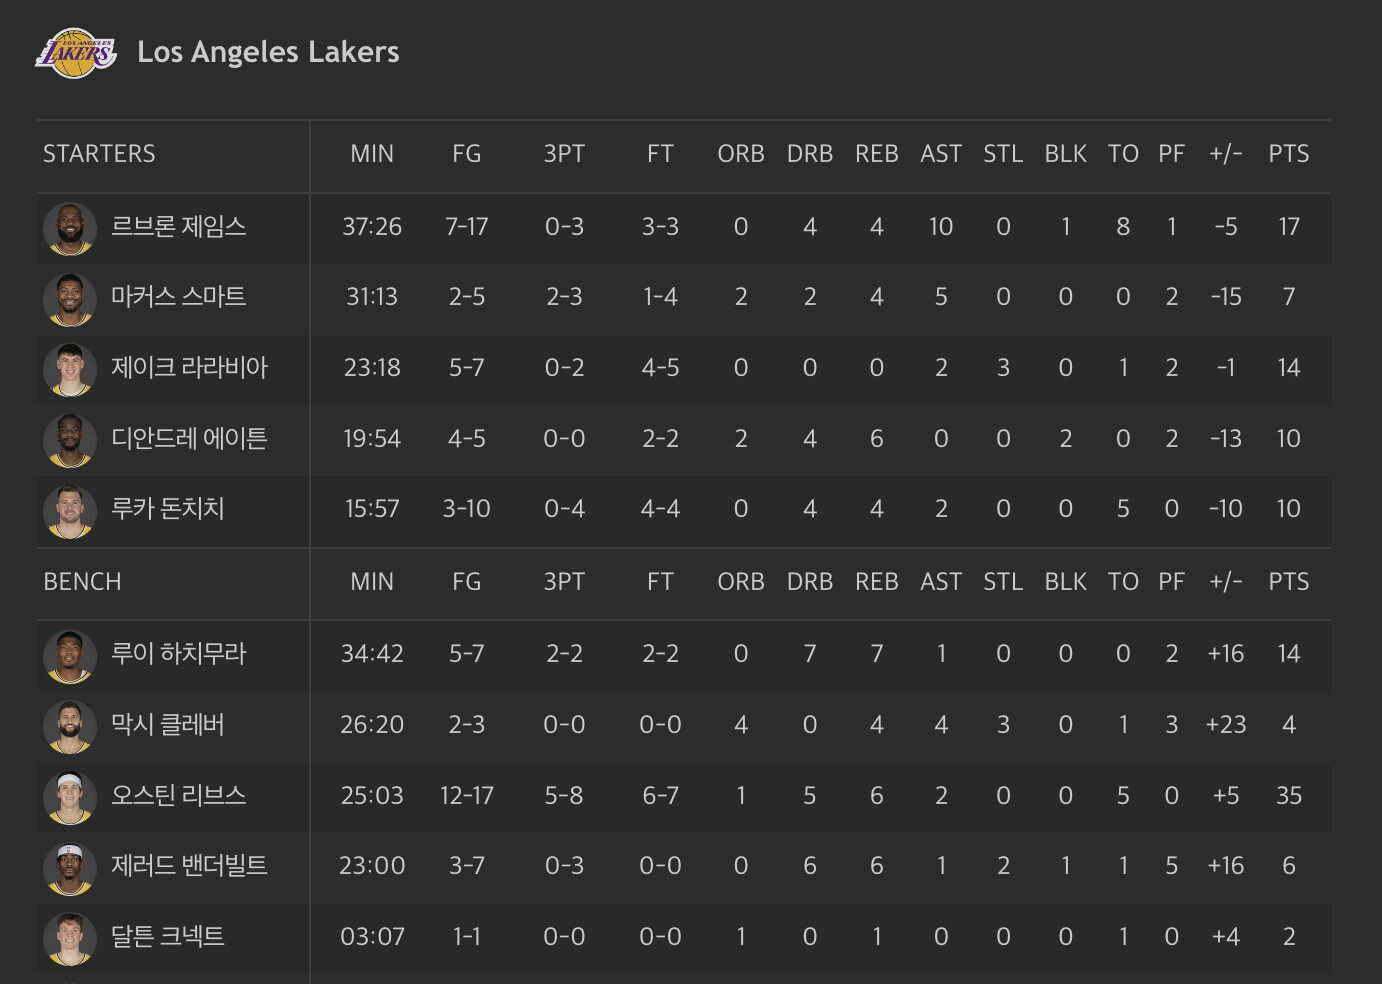This screenshot has width=1382, height=984.
Task: Click 마커스 스마트's player headshot
Action: (x=70, y=298)
